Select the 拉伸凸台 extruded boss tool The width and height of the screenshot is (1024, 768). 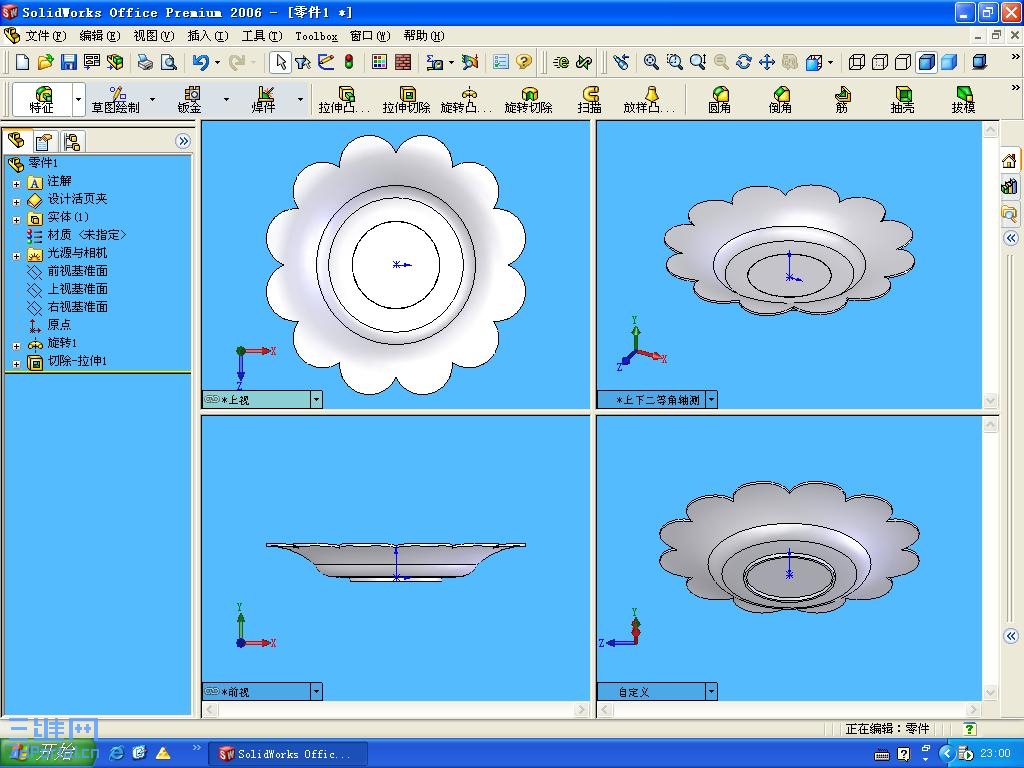click(344, 99)
